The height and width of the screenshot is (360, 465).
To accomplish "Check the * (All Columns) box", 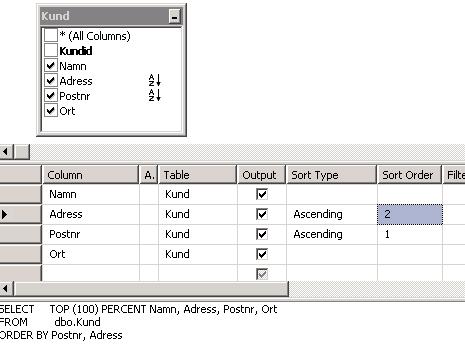I will pos(51,35).
